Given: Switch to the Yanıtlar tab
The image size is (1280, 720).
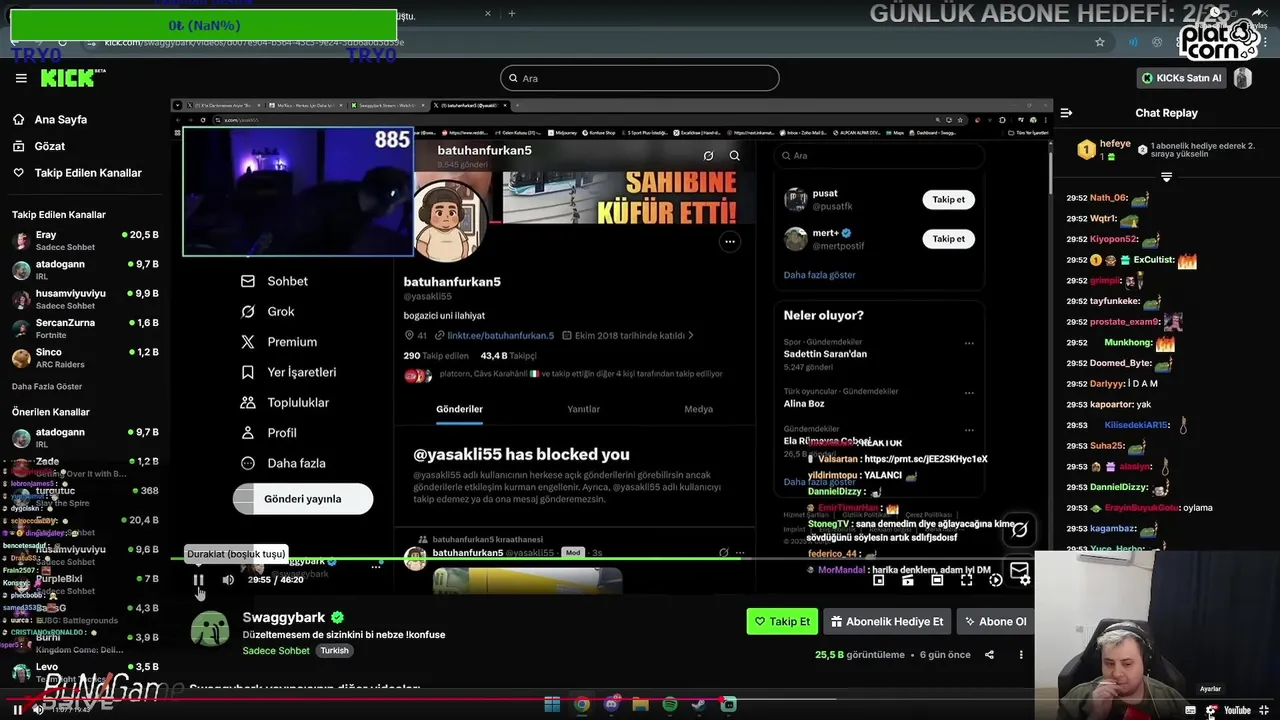Looking at the screenshot, I should [x=584, y=409].
